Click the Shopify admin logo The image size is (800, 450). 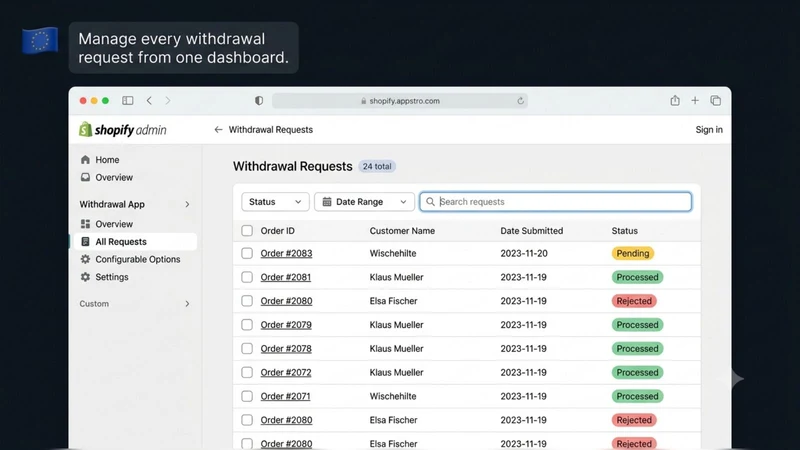point(122,130)
